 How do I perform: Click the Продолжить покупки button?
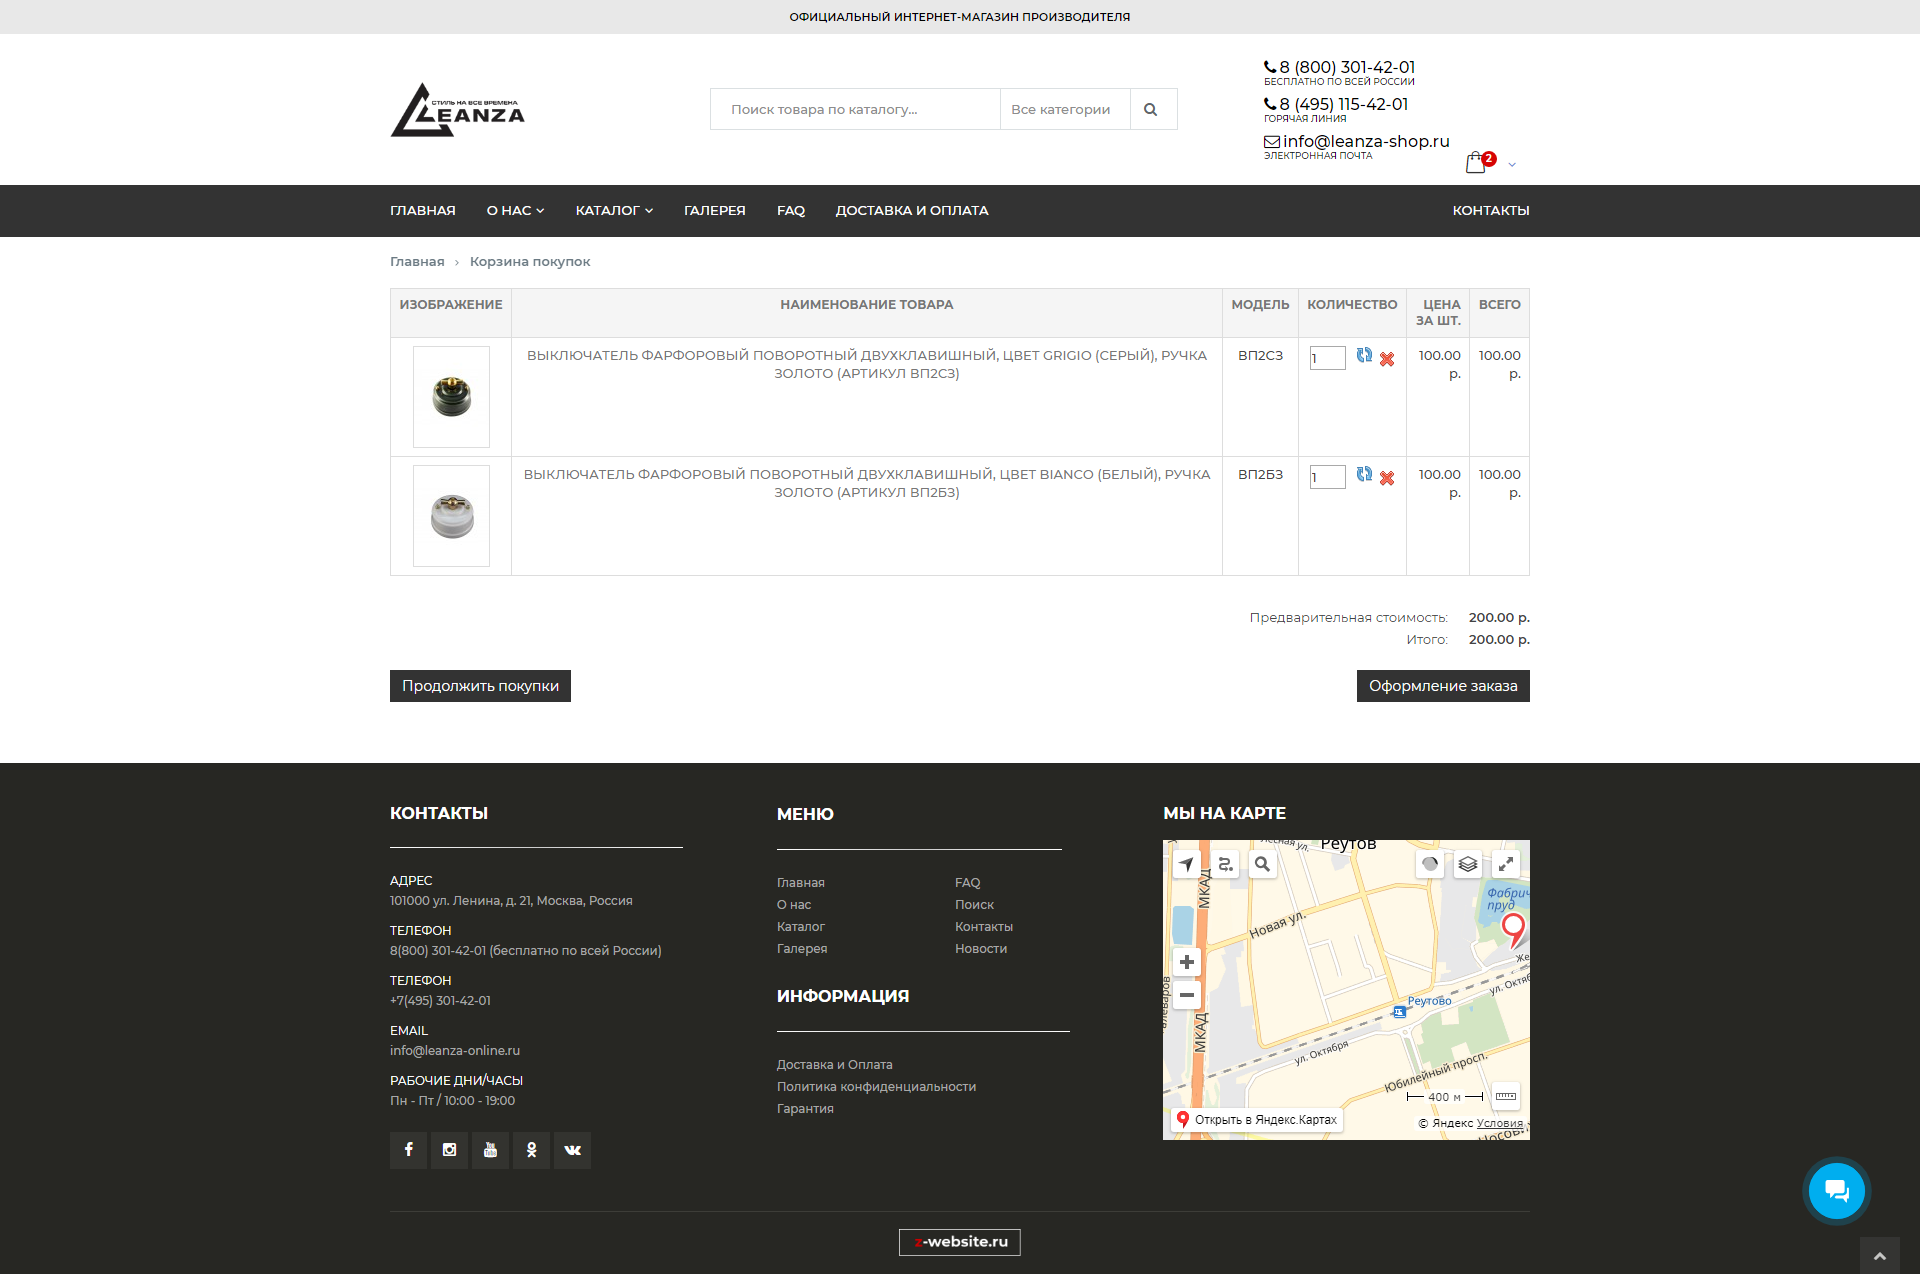click(x=480, y=686)
